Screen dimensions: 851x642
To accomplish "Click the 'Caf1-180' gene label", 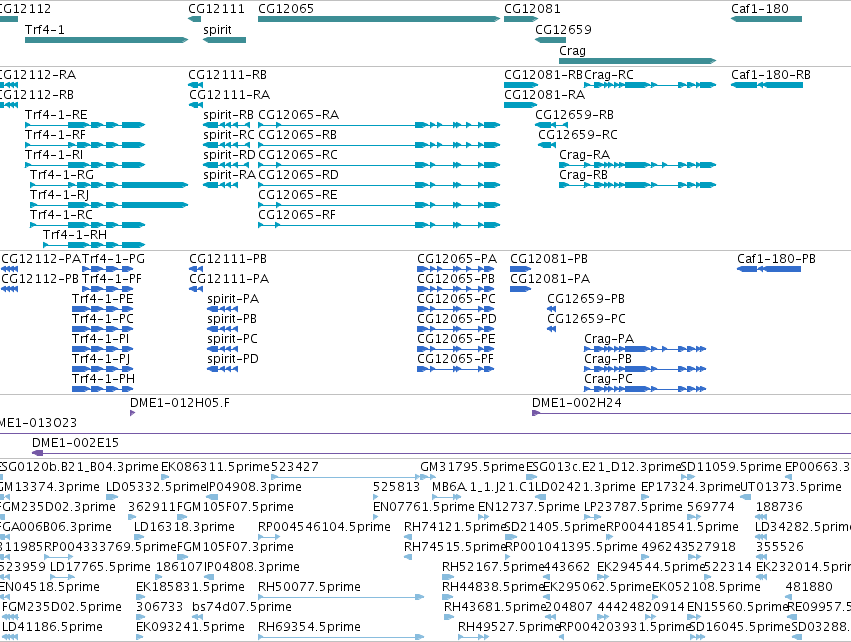I will (x=760, y=9).
